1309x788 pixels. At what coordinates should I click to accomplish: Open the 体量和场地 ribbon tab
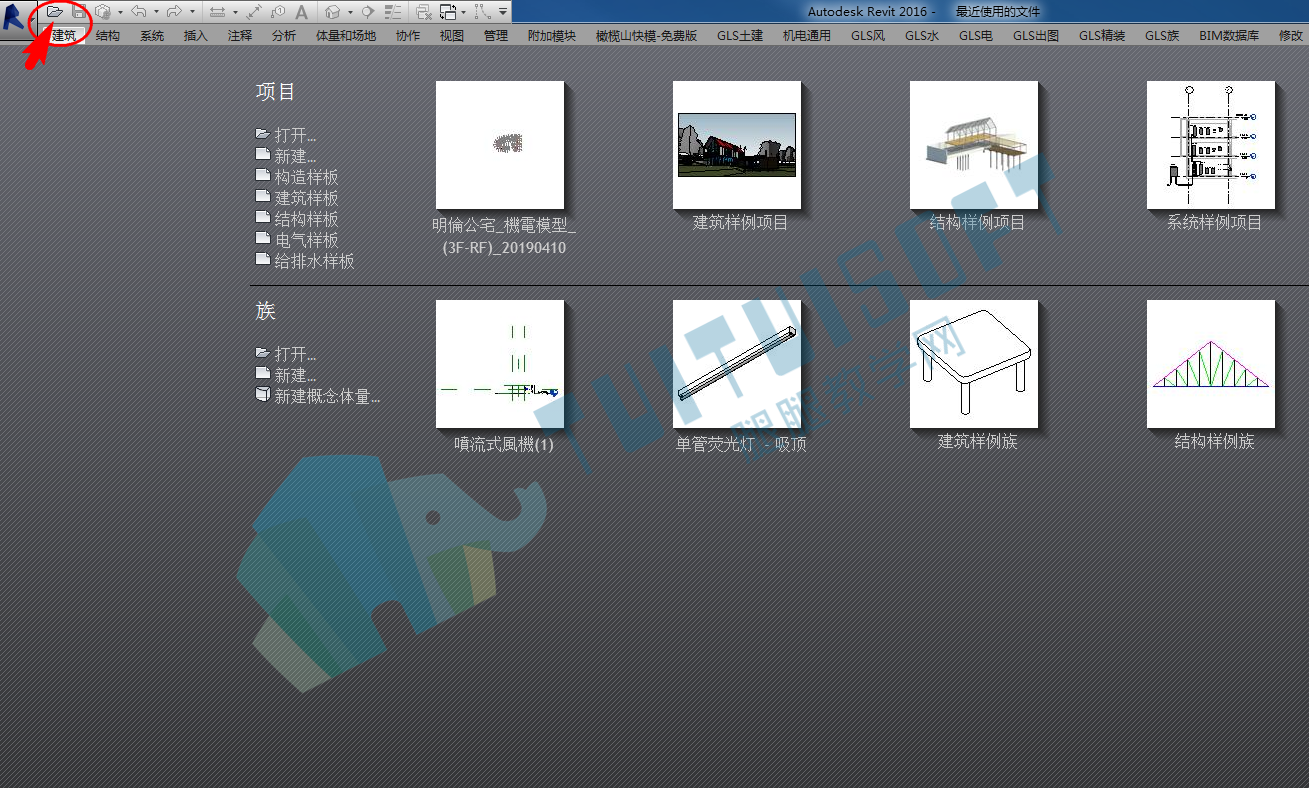click(x=346, y=35)
